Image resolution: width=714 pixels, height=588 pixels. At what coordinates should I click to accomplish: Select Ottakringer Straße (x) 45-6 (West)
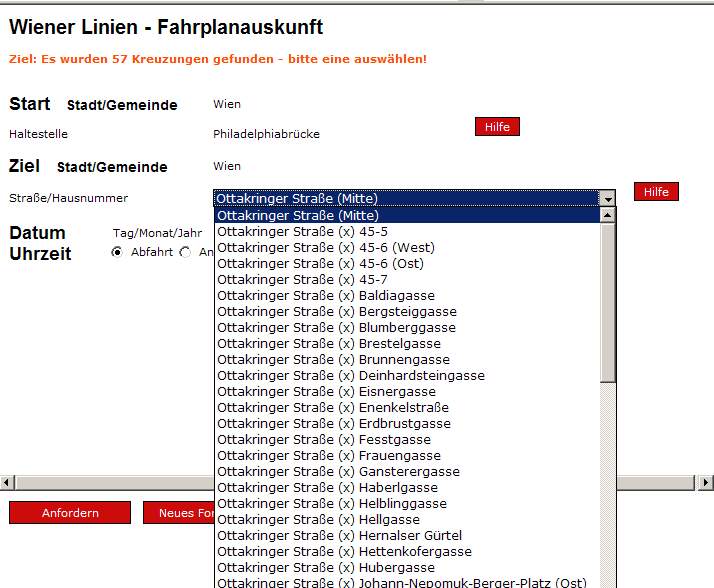326,247
